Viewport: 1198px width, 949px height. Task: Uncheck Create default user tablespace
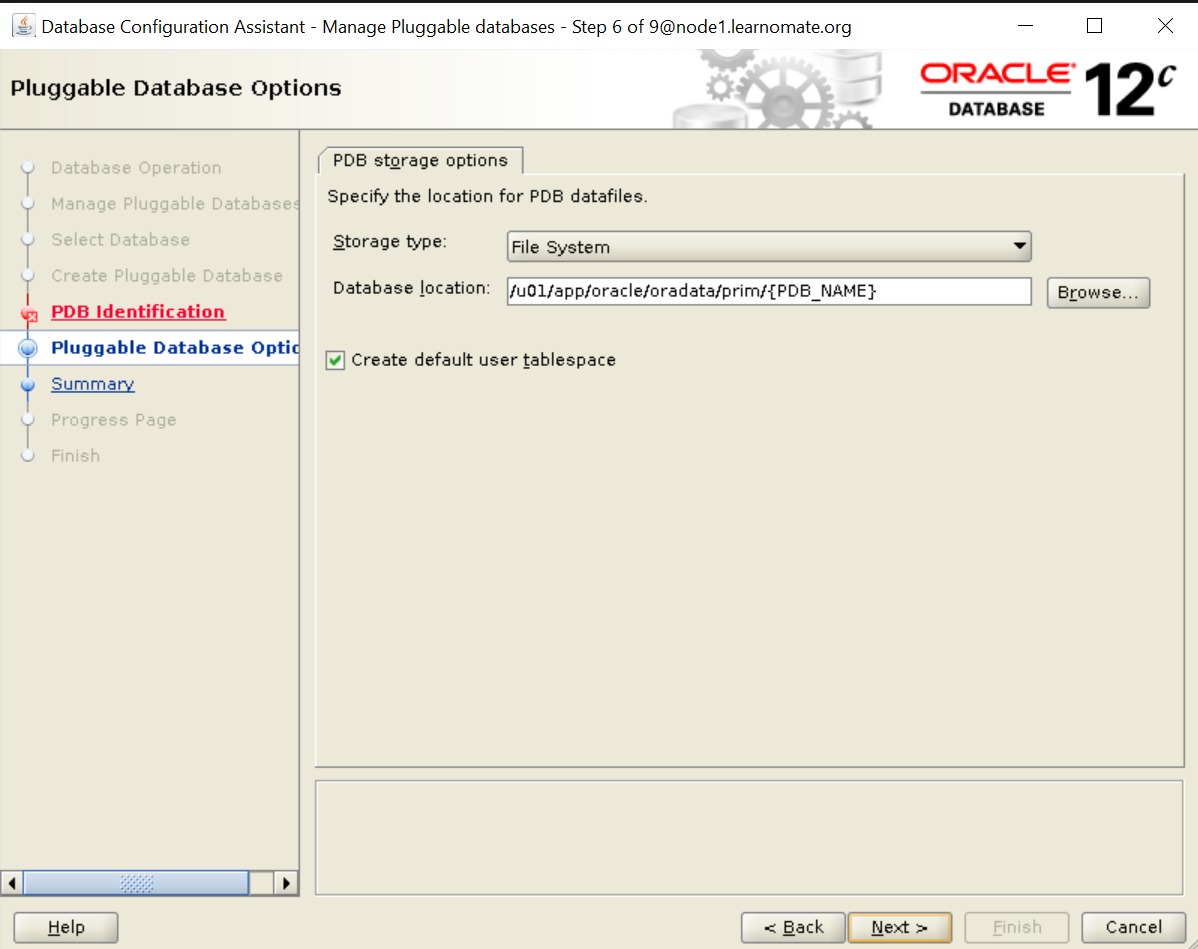point(336,360)
